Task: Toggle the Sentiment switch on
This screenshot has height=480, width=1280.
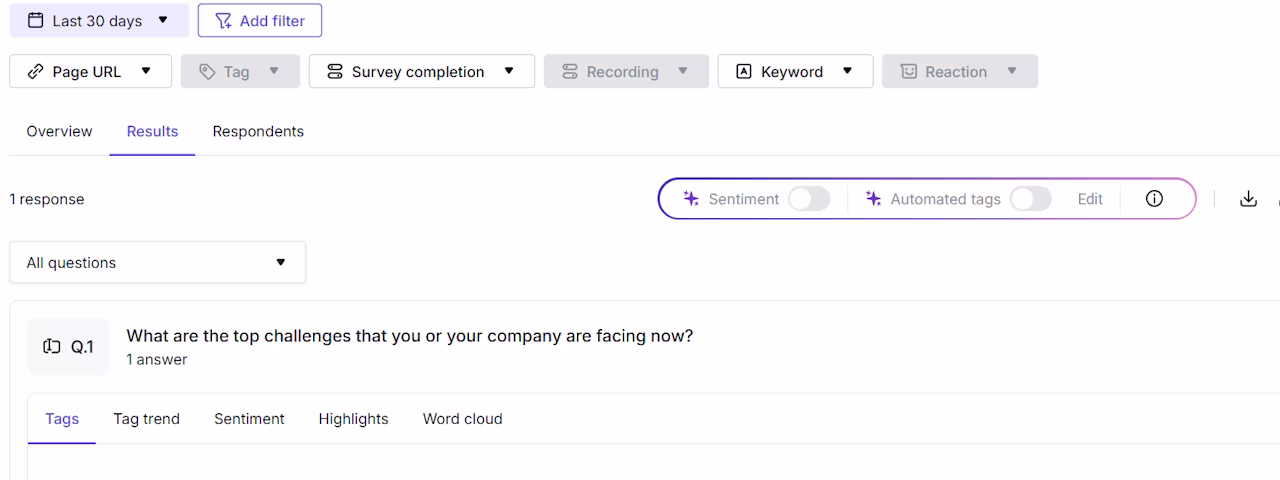Action: pos(809,199)
